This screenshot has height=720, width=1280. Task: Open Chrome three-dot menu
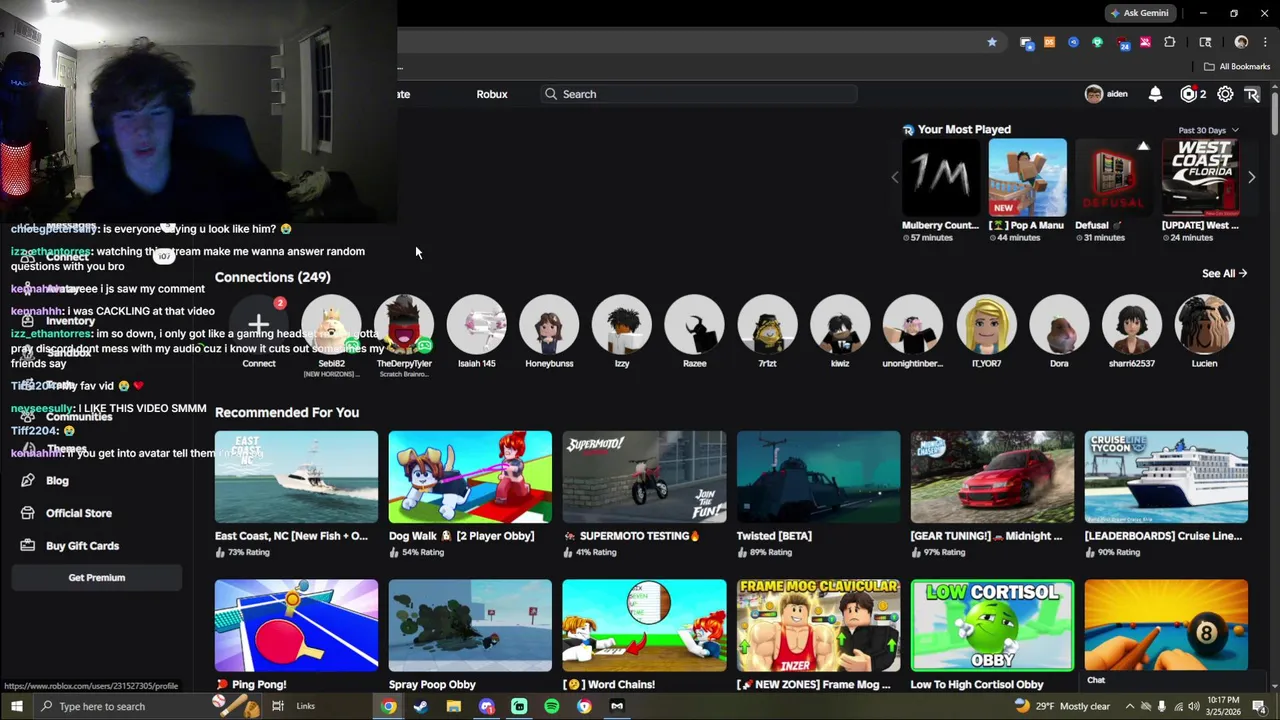coord(1264,42)
